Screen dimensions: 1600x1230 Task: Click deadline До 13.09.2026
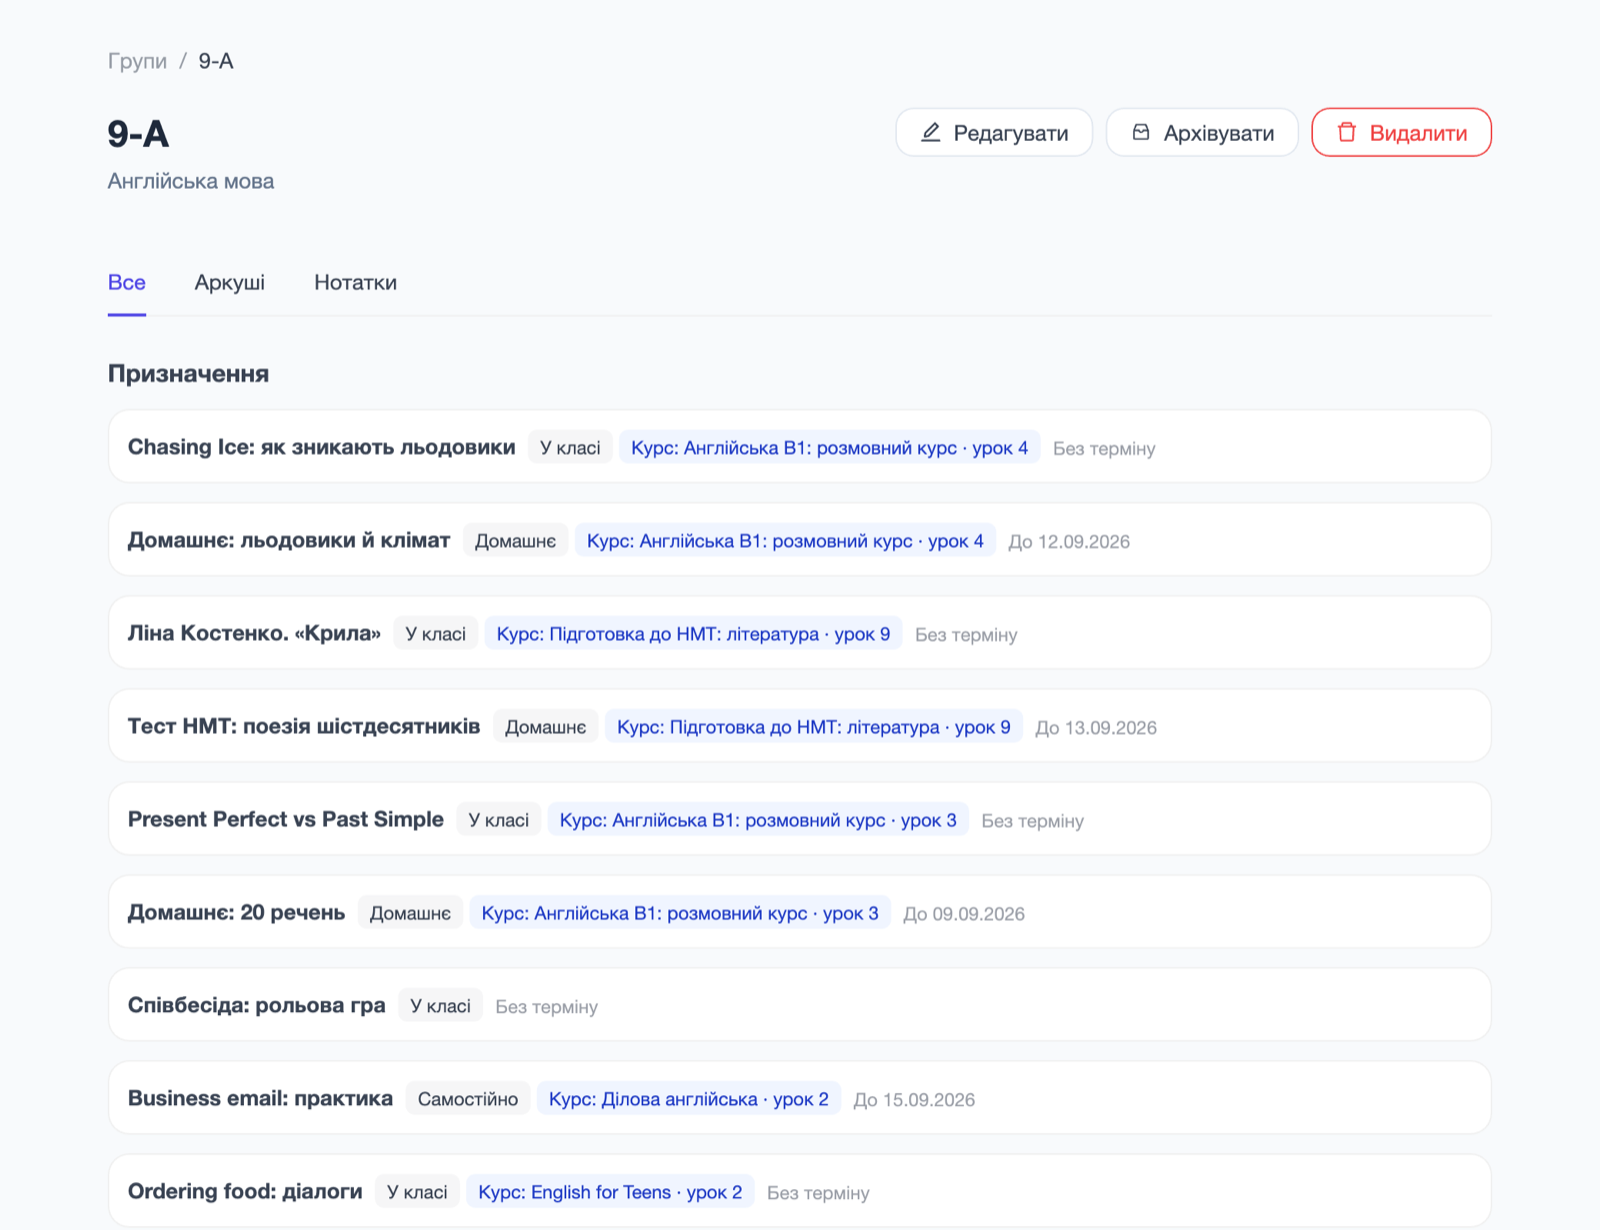click(x=1096, y=728)
